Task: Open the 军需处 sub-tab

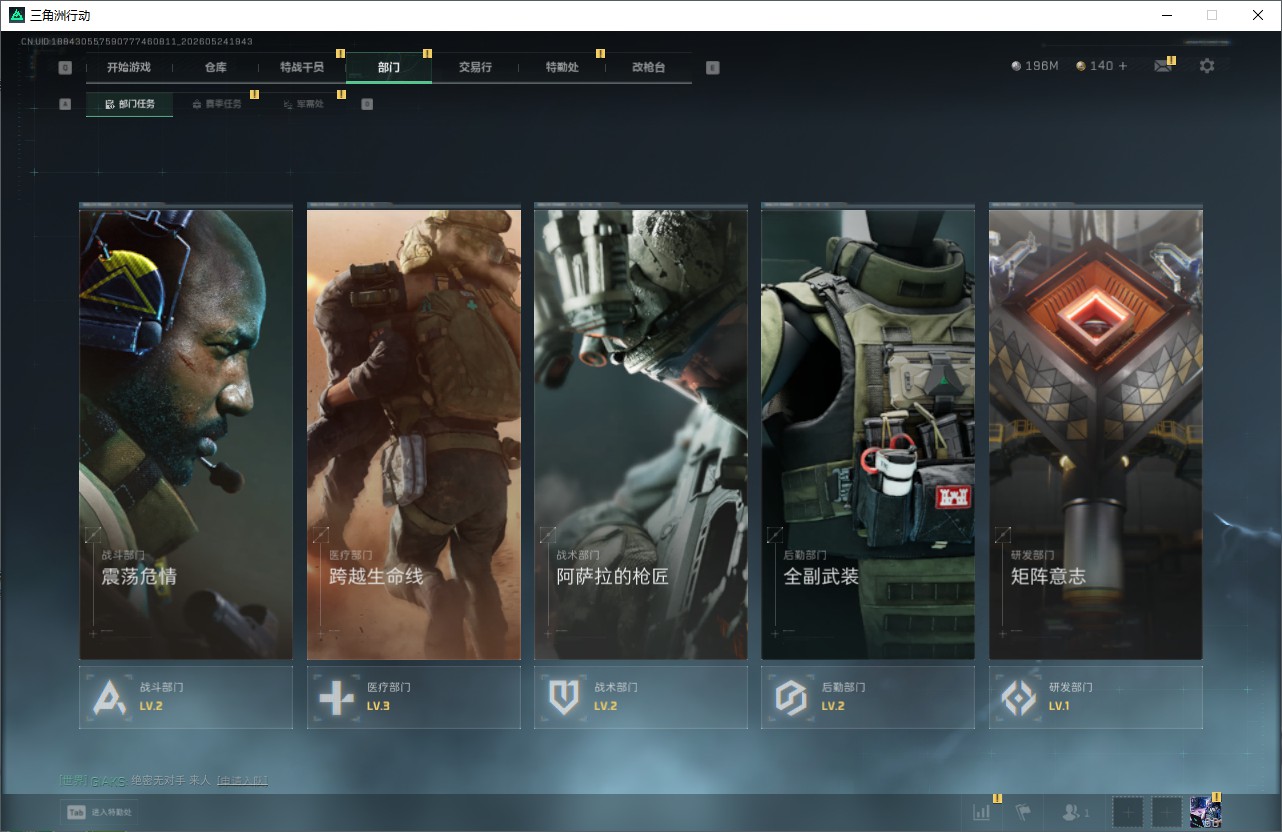Action: 303,104
